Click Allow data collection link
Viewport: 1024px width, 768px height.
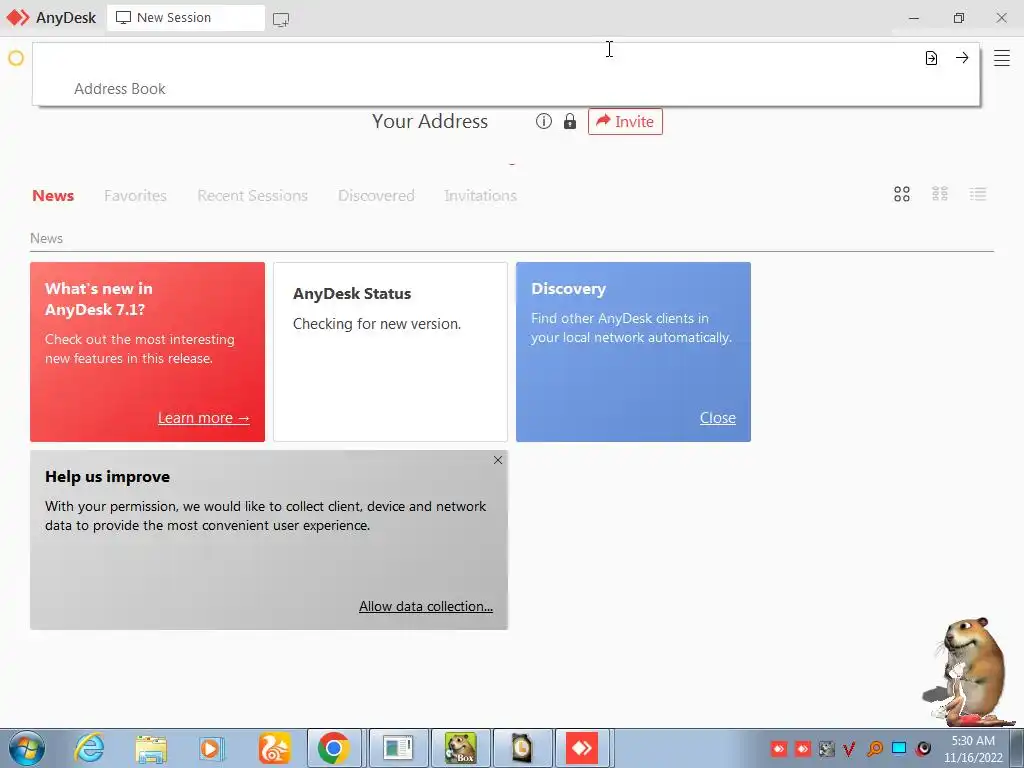(x=426, y=606)
